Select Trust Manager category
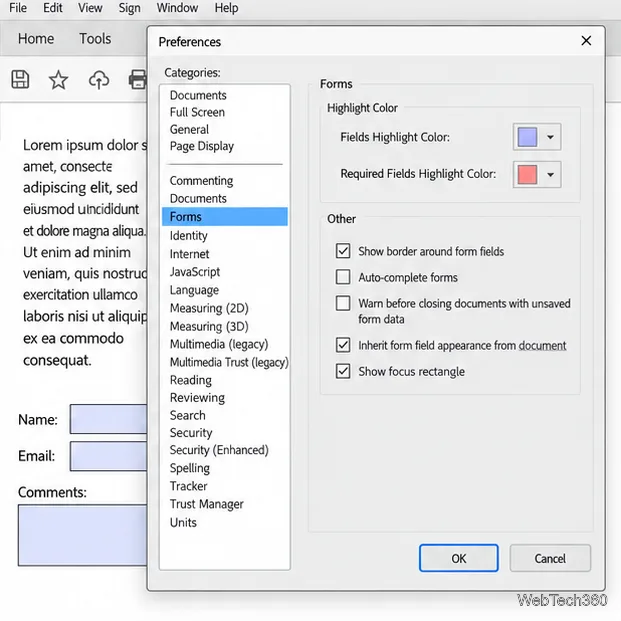Viewport: 621px width, 621px height. coord(206,504)
